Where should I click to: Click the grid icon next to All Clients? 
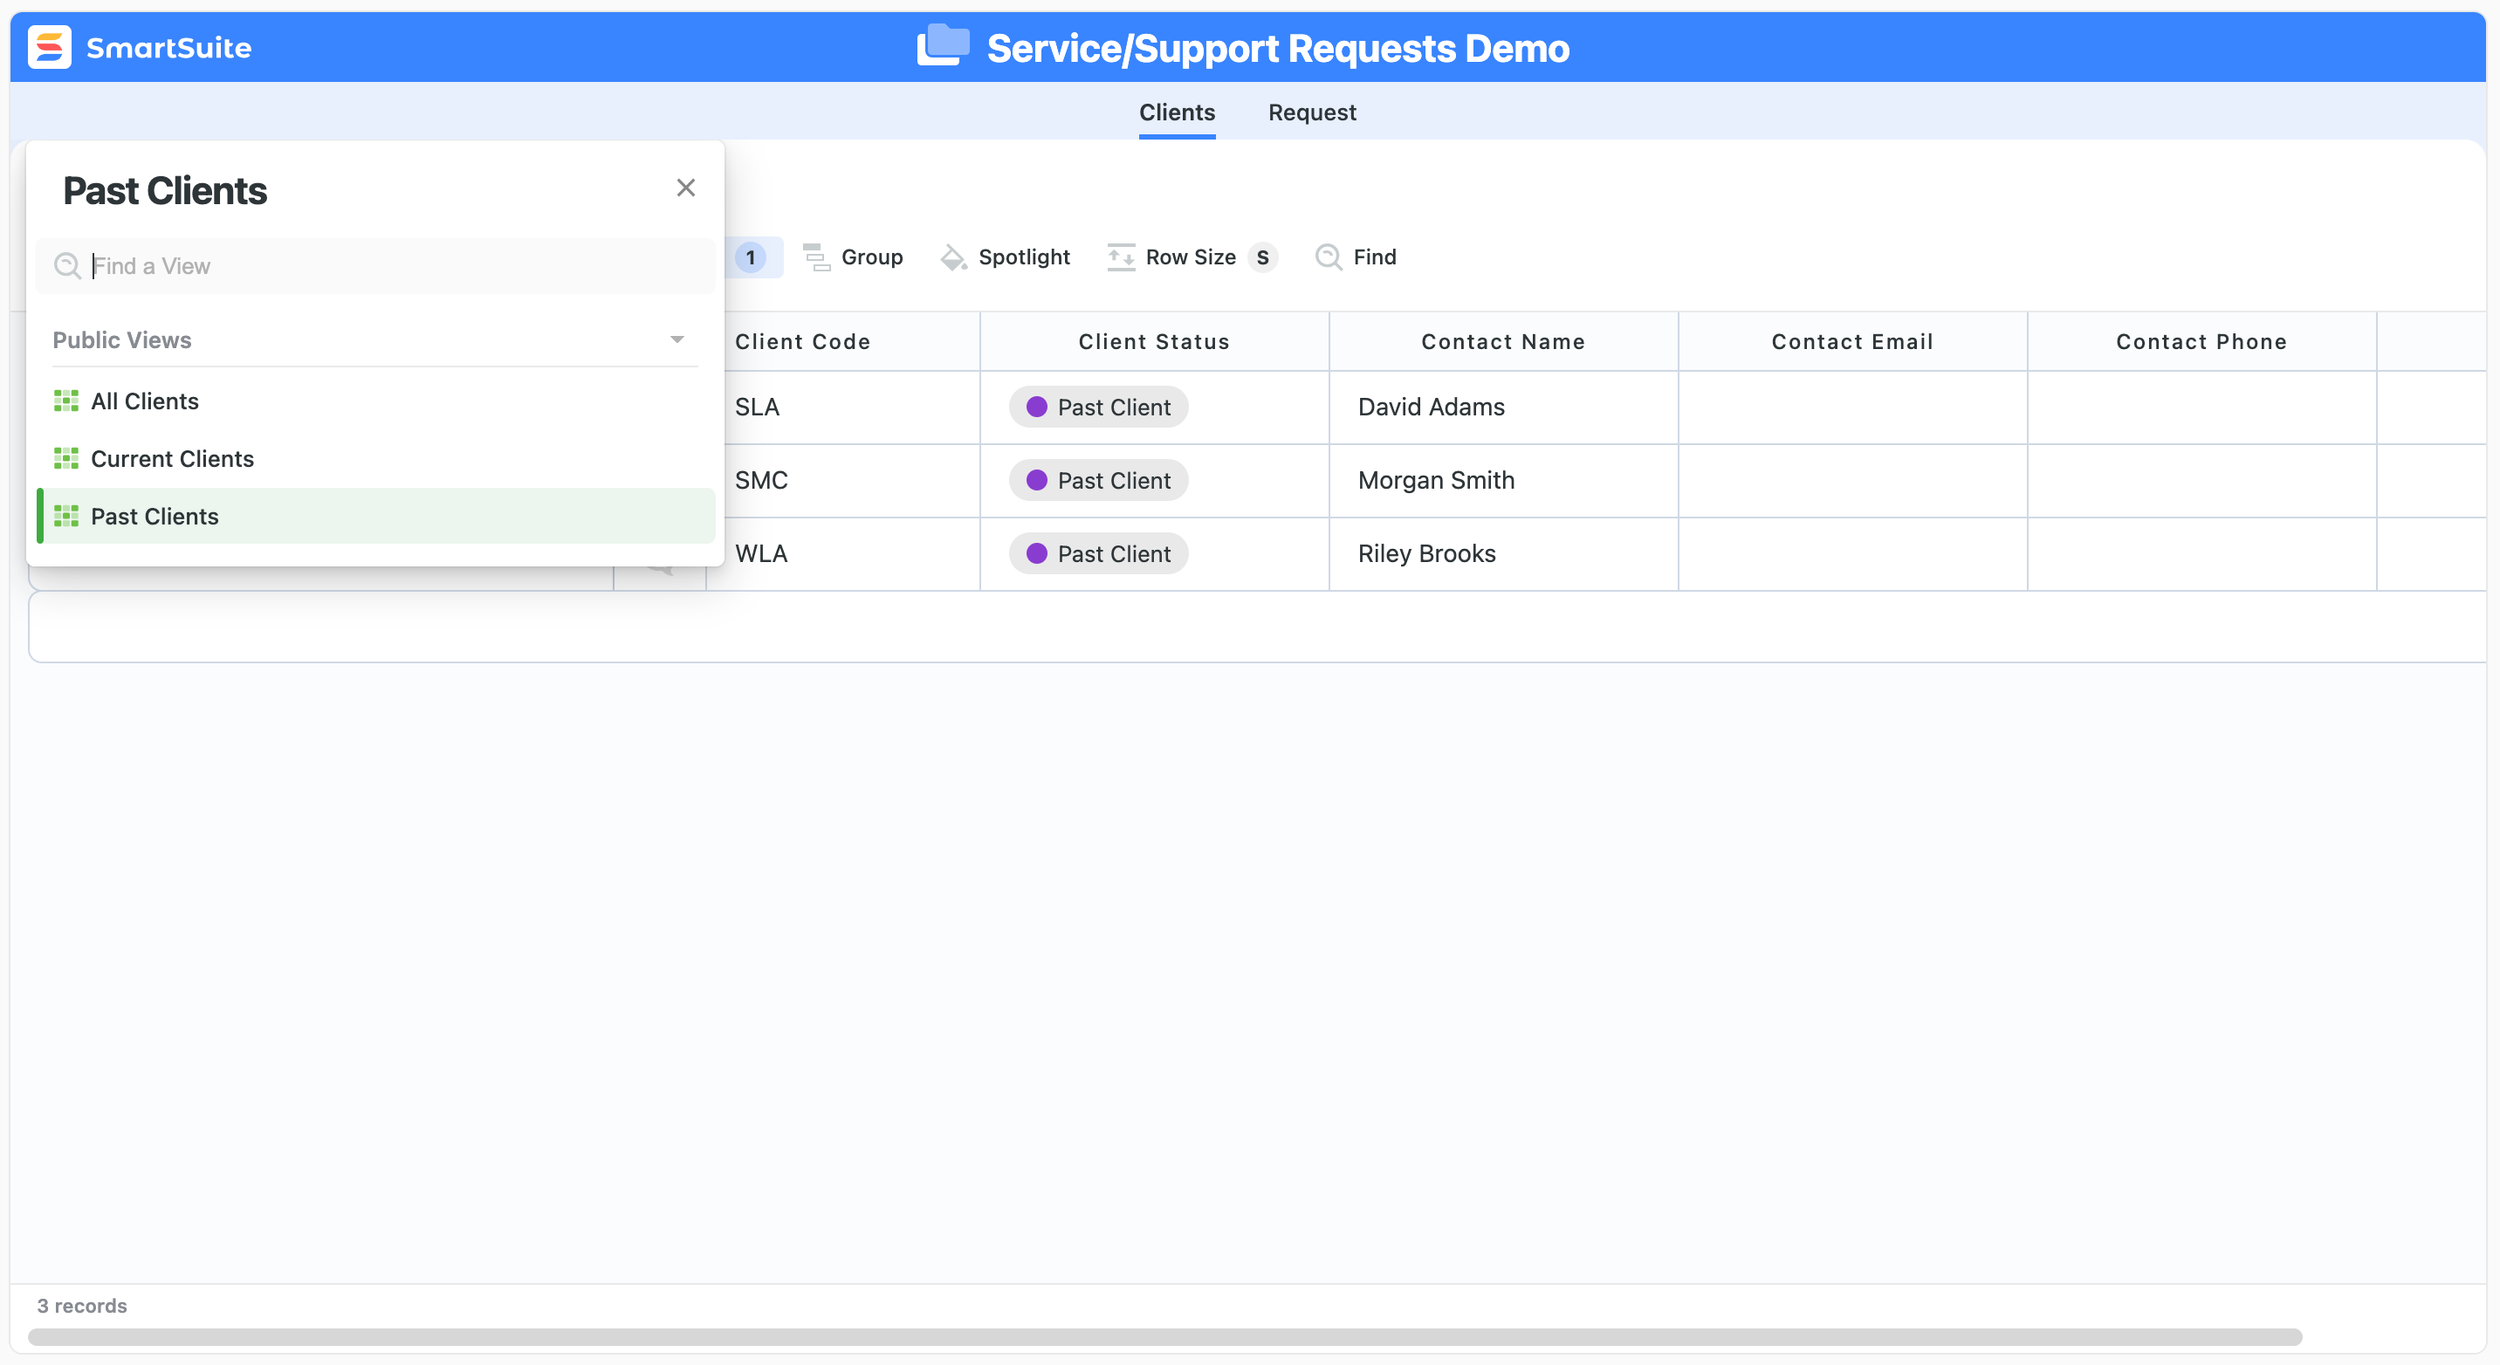pyautogui.click(x=66, y=401)
